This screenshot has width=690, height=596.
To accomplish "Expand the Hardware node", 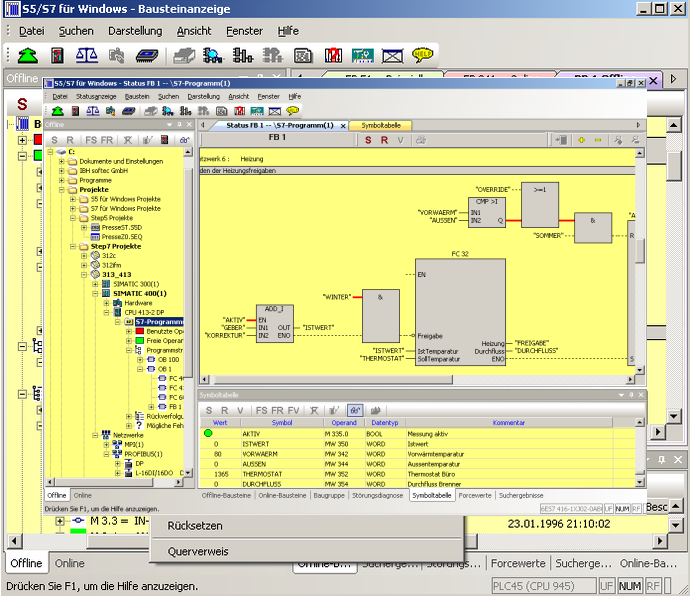I will point(106,303).
